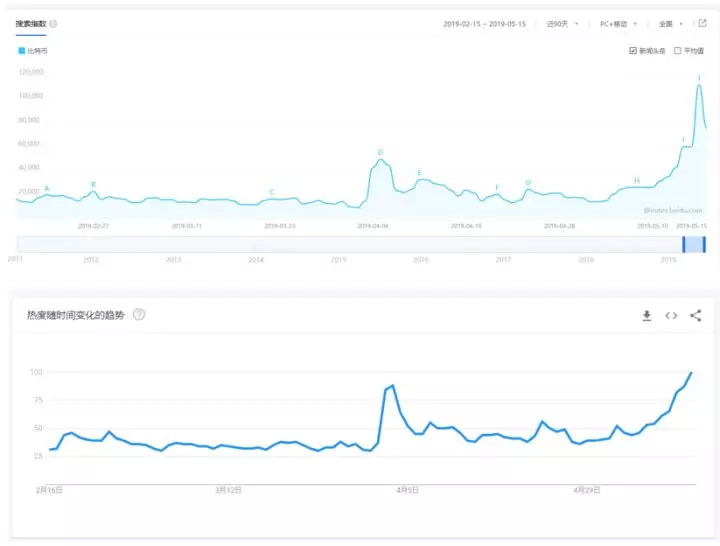Share the 热度随时间变化的趋势 chart
The image size is (720, 546).
(x=696, y=315)
